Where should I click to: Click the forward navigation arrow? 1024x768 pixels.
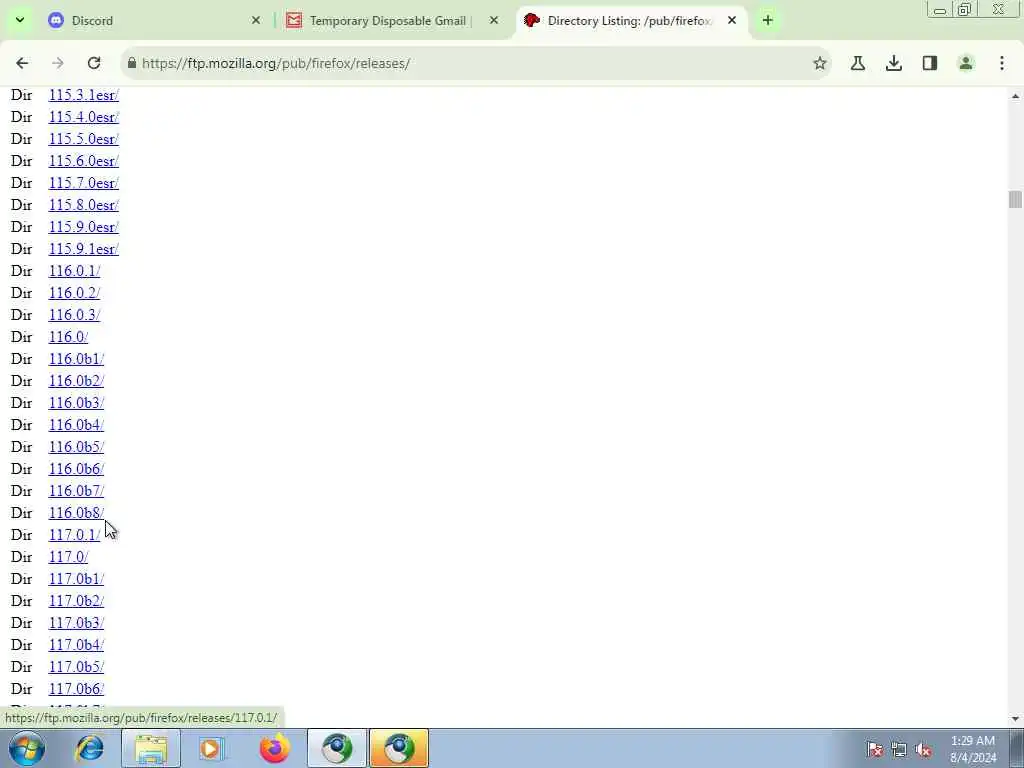click(57, 63)
